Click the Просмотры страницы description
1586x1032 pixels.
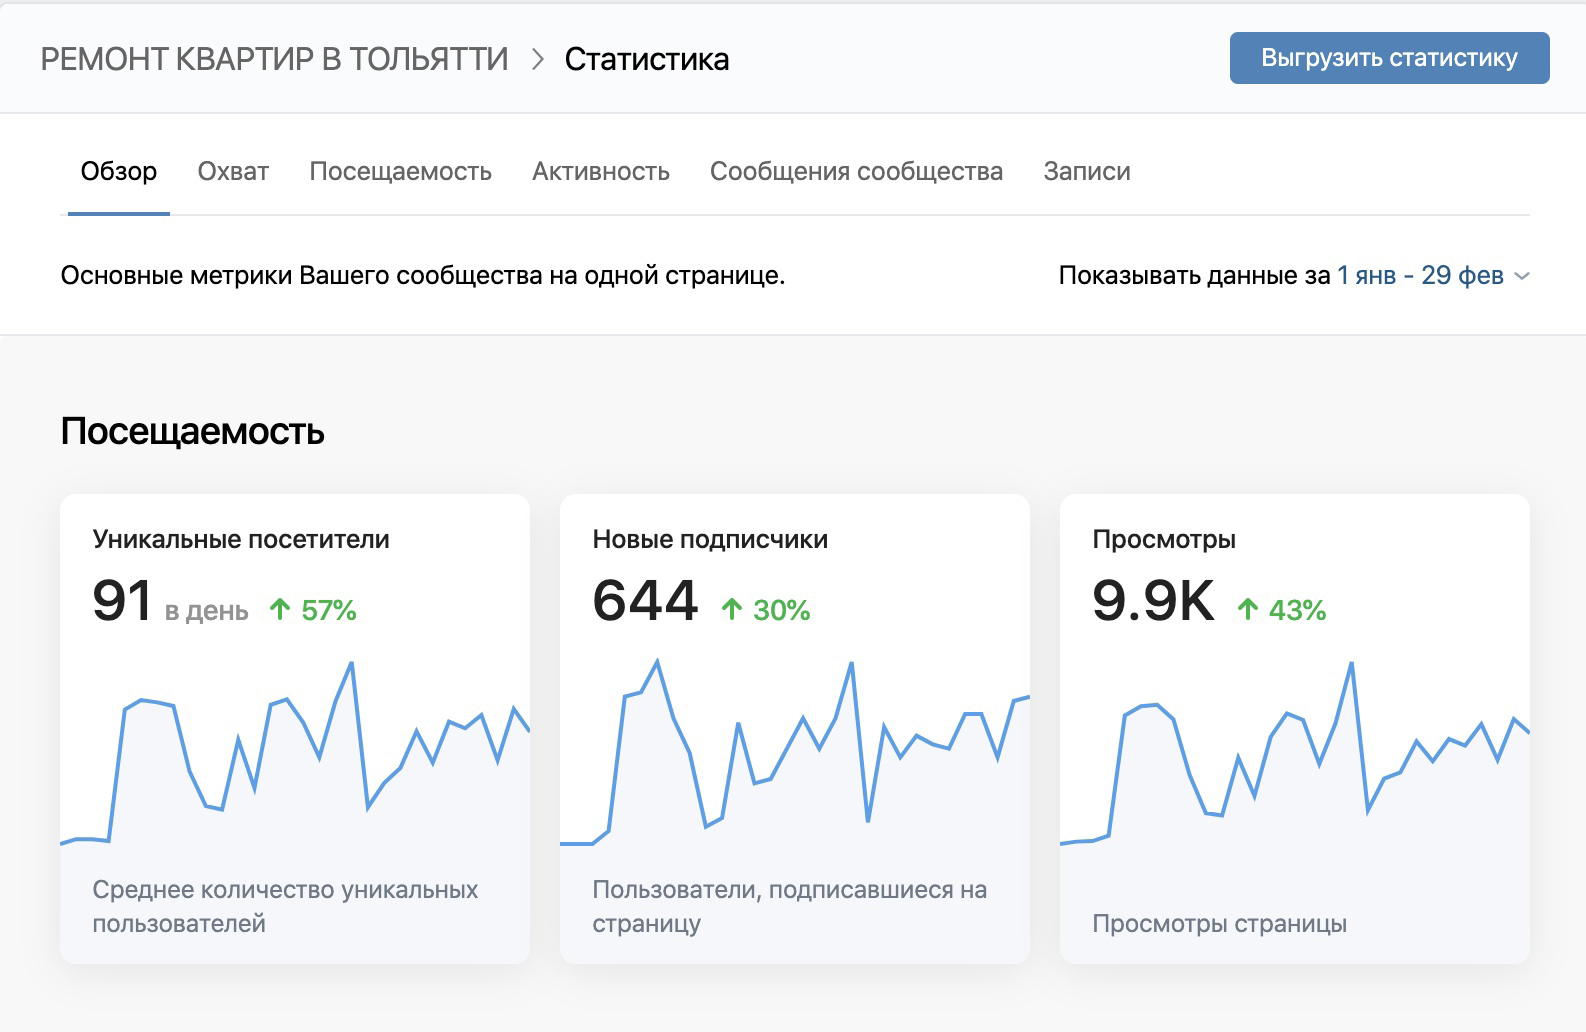pyautogui.click(x=1219, y=923)
